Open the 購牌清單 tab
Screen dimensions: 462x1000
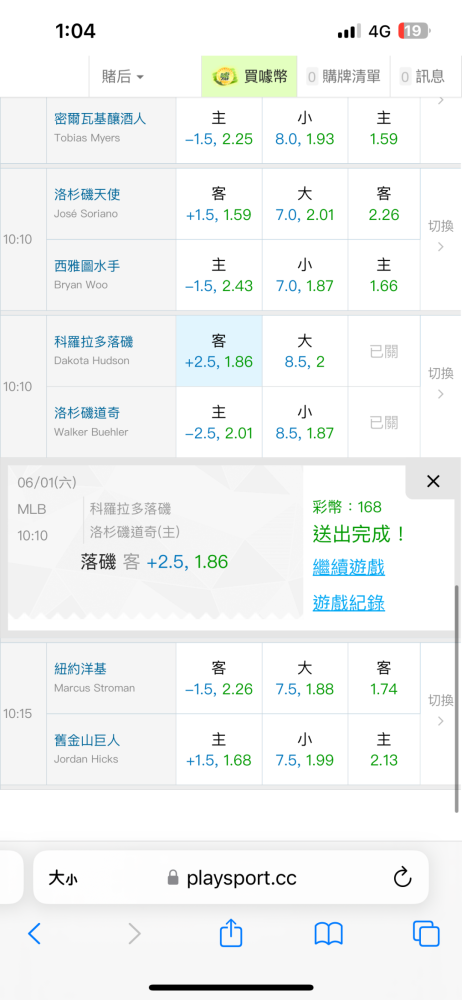[344, 77]
